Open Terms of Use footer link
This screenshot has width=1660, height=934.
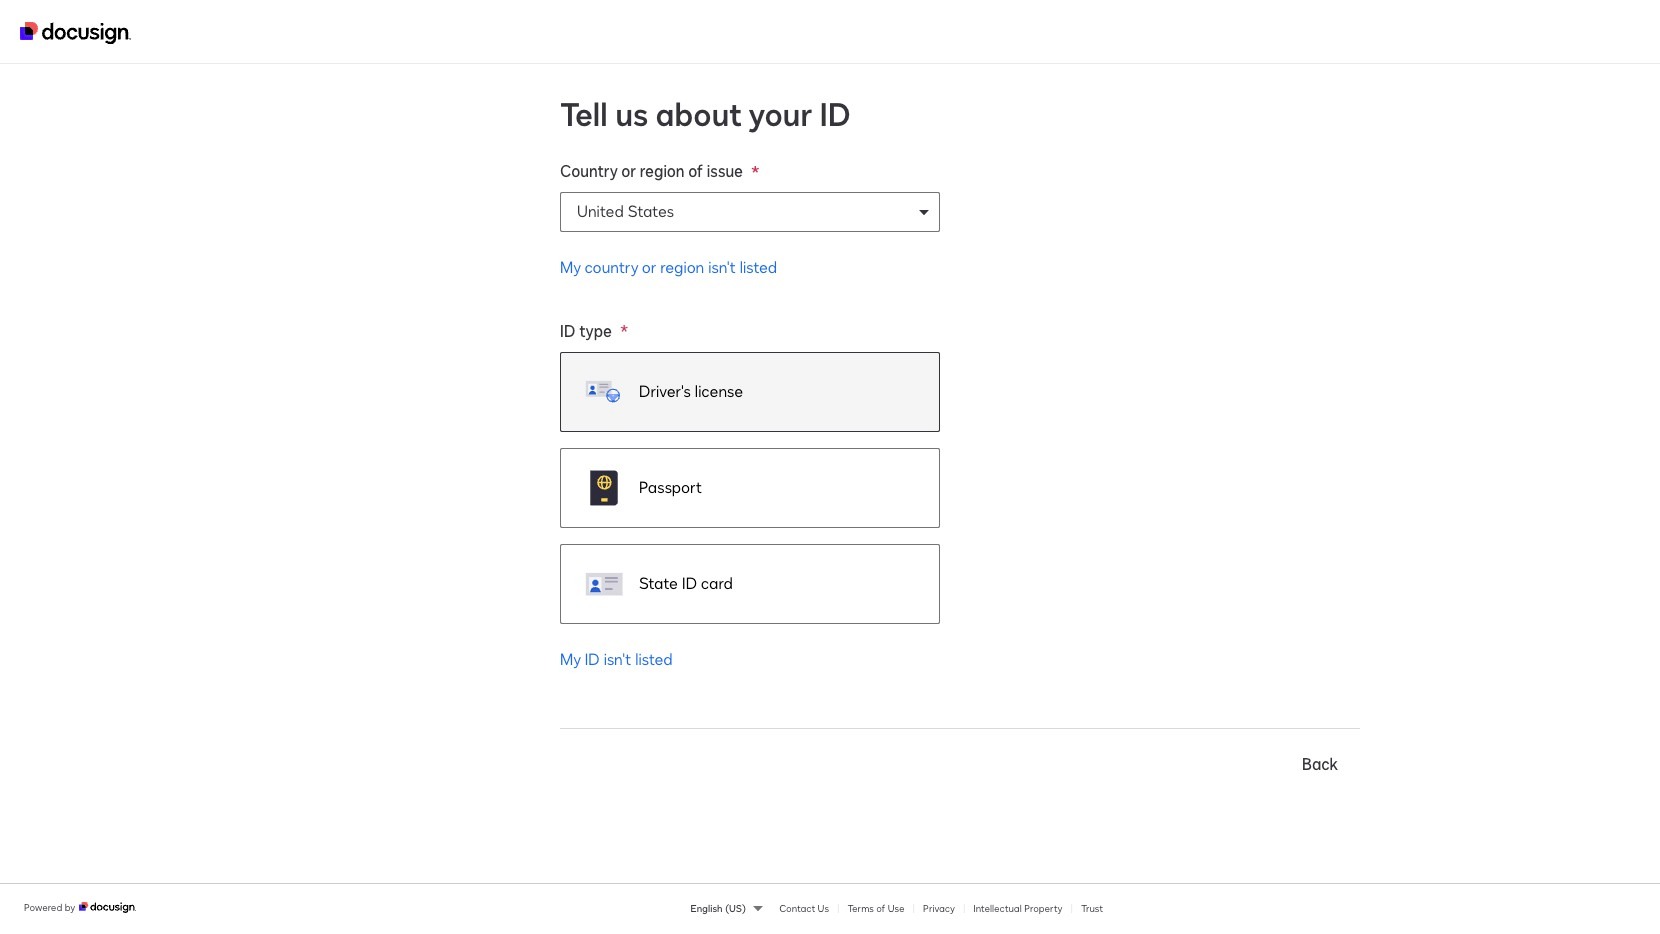[x=876, y=909]
